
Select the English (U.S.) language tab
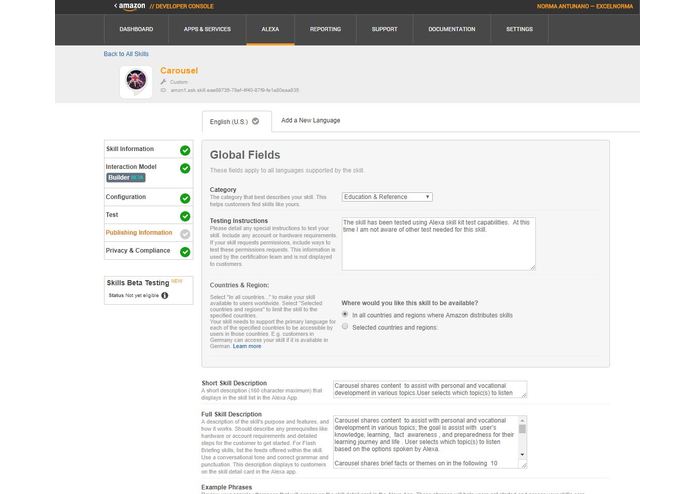(x=237, y=121)
